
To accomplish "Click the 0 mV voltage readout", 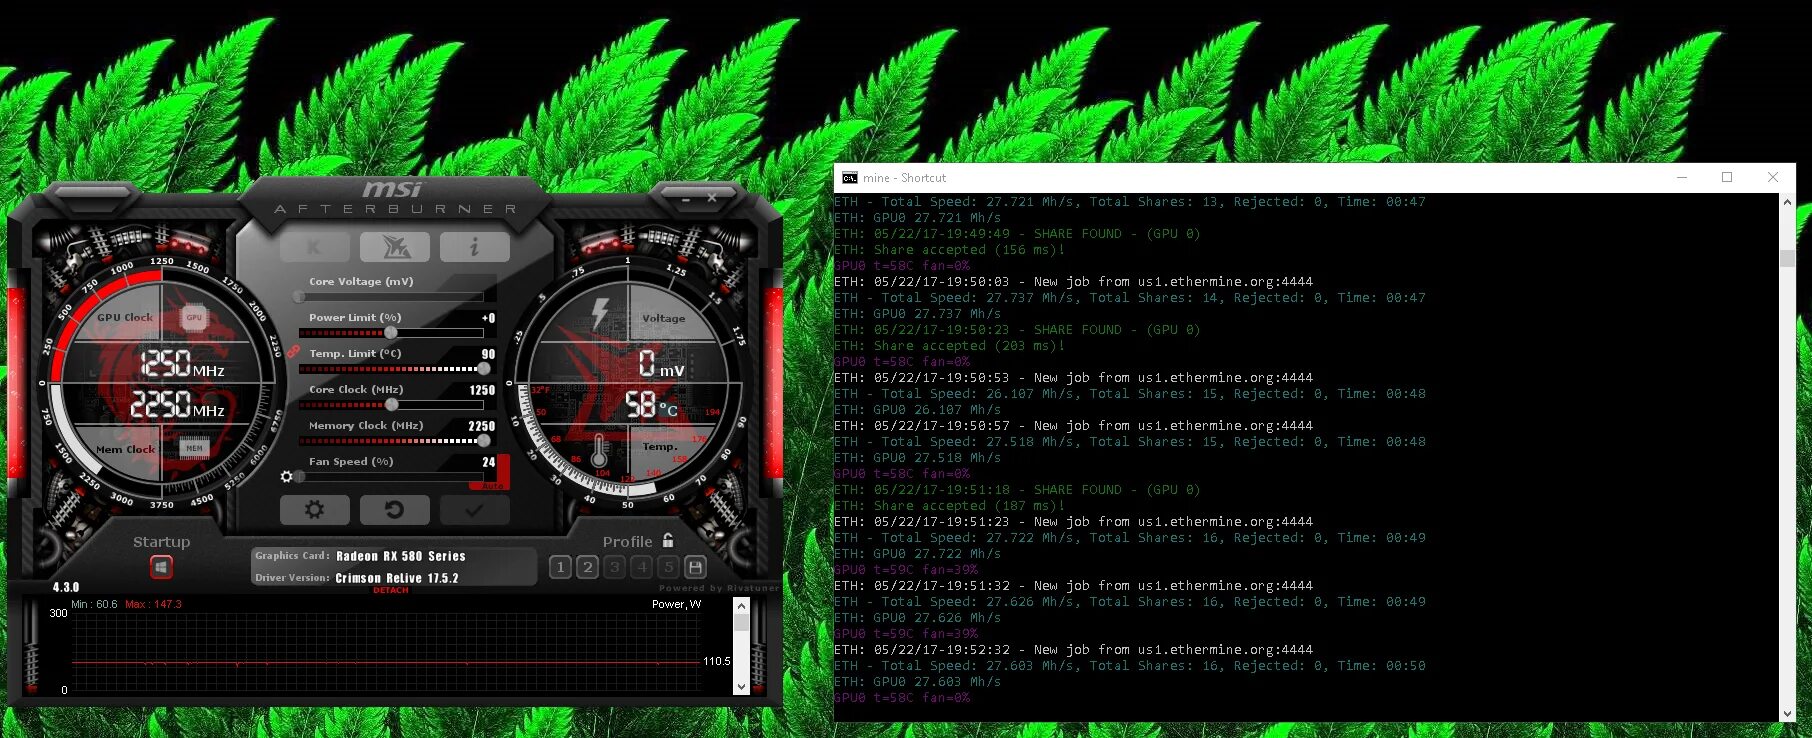I will [x=661, y=364].
